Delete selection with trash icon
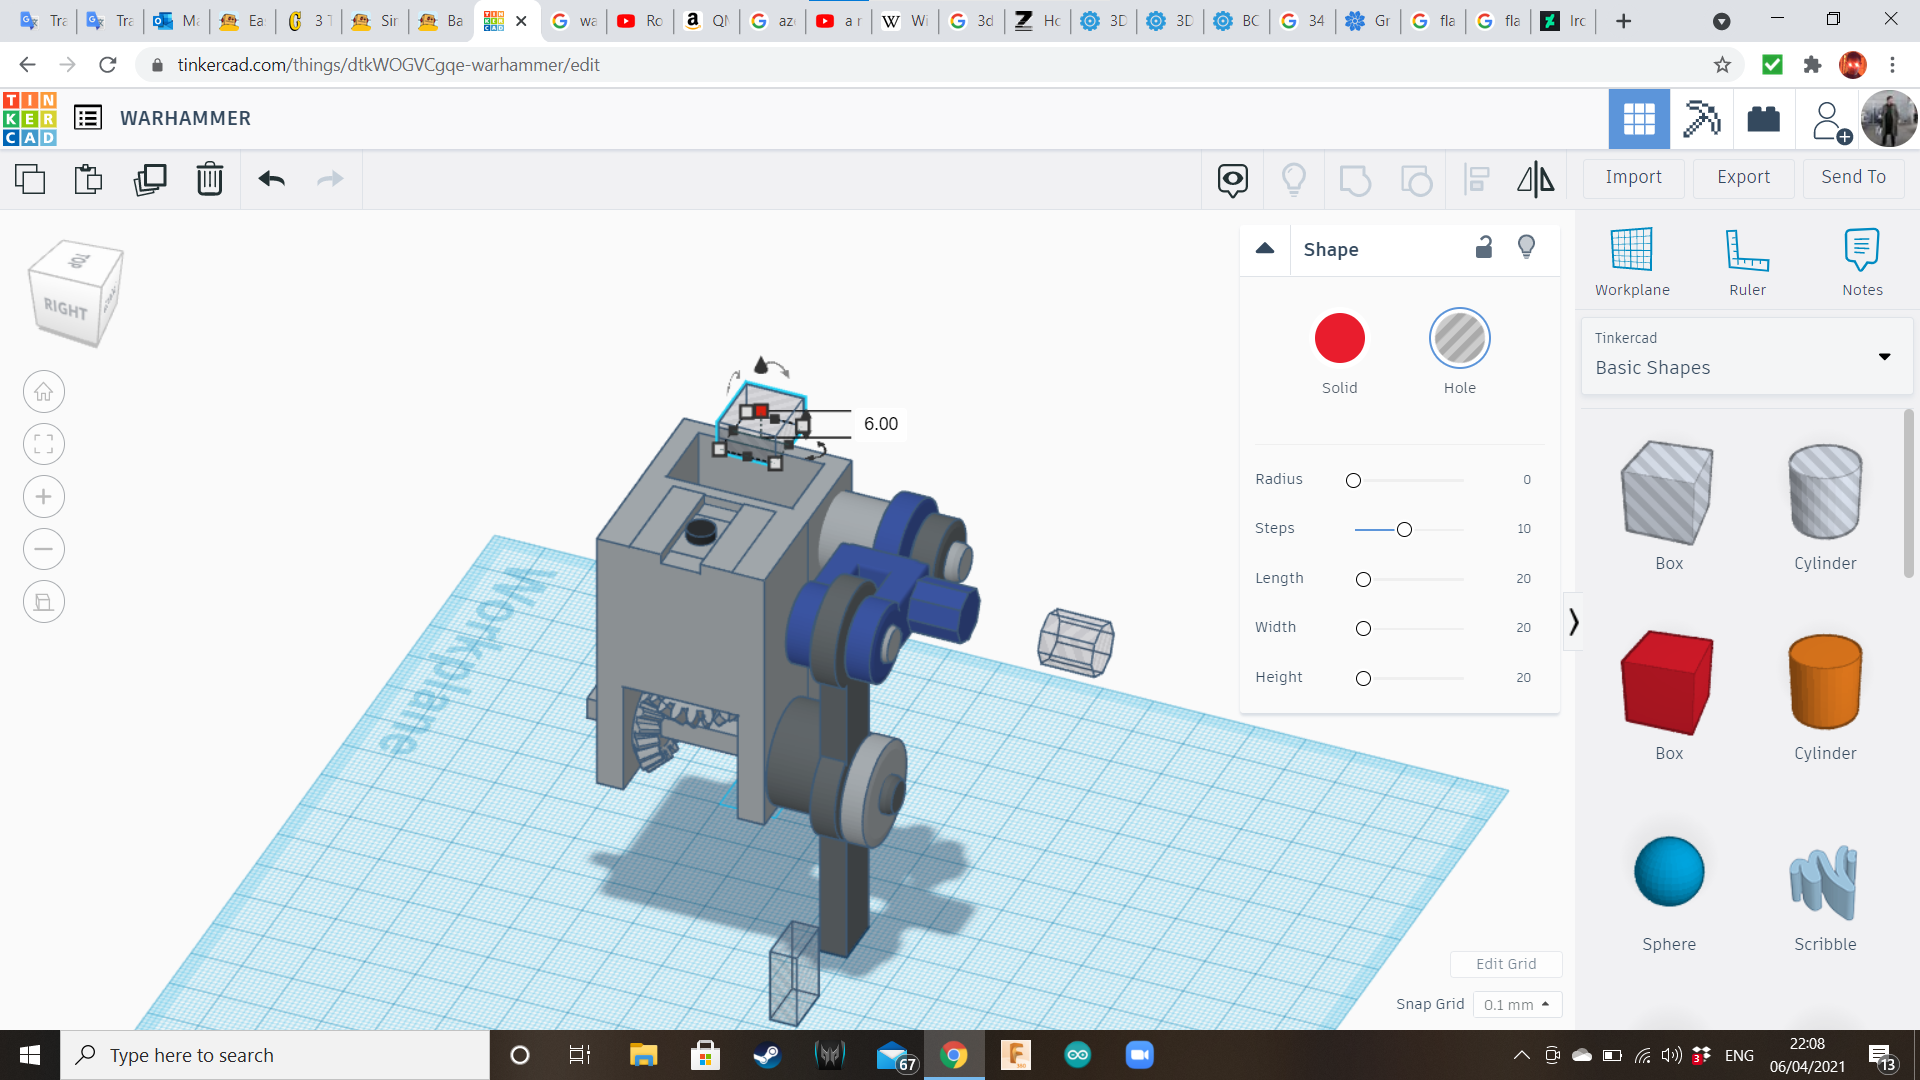 (209, 179)
